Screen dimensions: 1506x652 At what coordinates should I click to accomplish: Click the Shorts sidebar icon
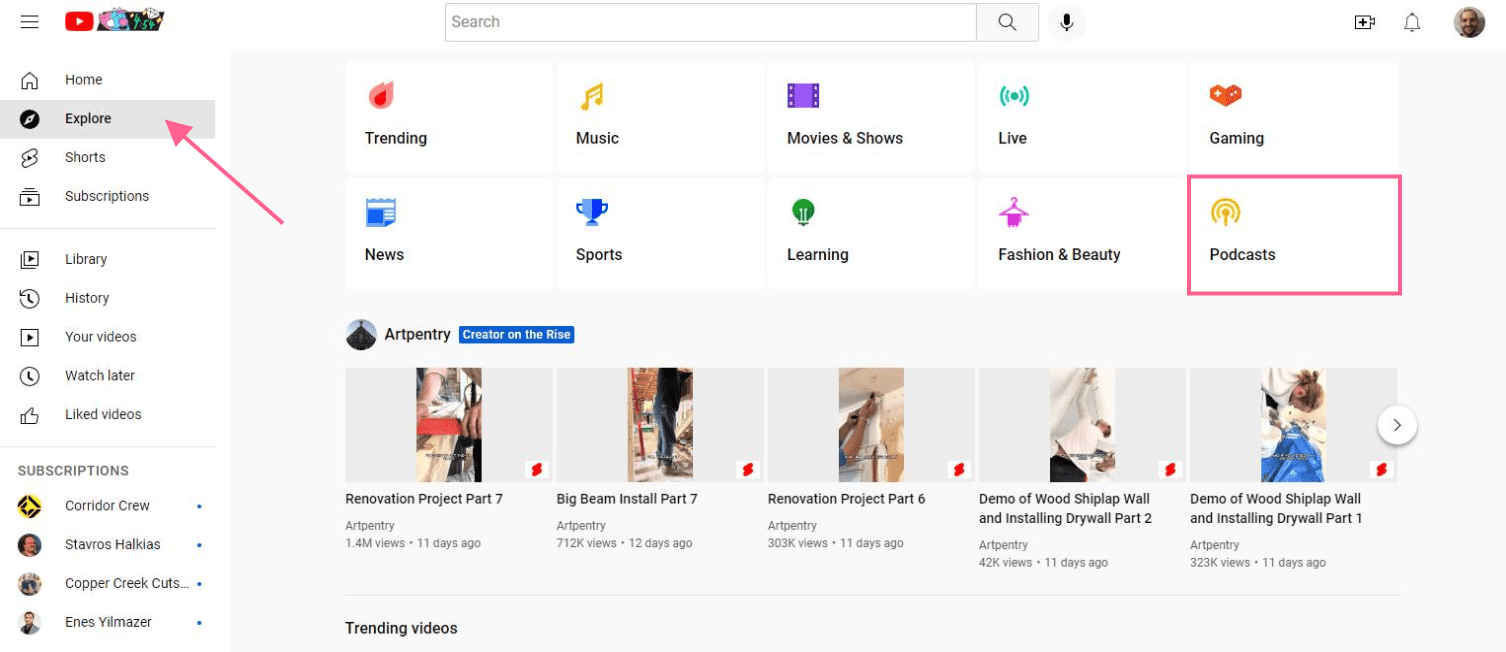coord(30,158)
